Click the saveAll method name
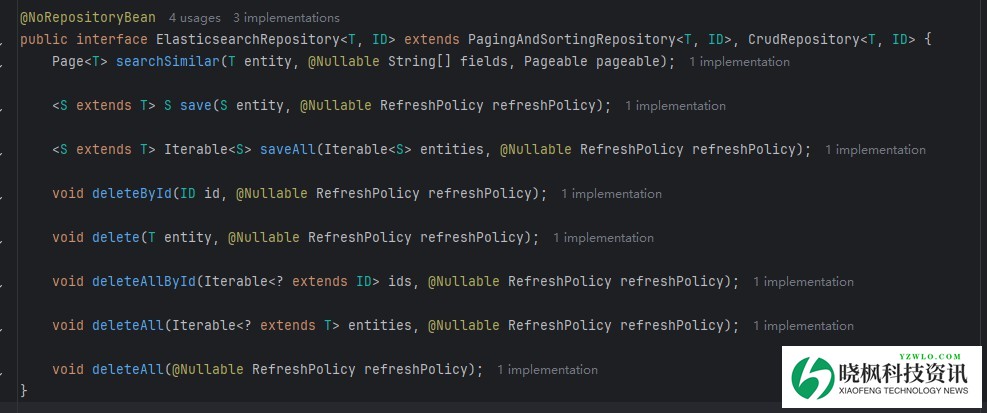 coord(287,150)
